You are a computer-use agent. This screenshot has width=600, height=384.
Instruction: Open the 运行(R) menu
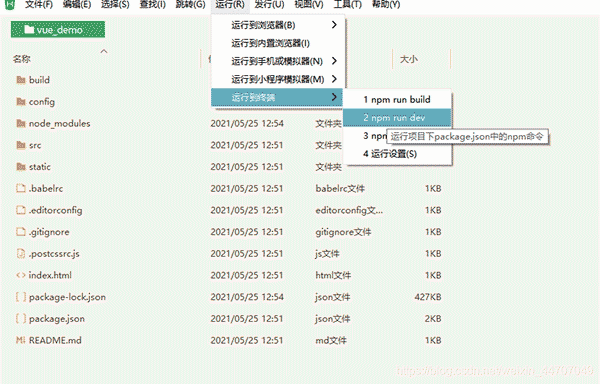click(x=230, y=5)
